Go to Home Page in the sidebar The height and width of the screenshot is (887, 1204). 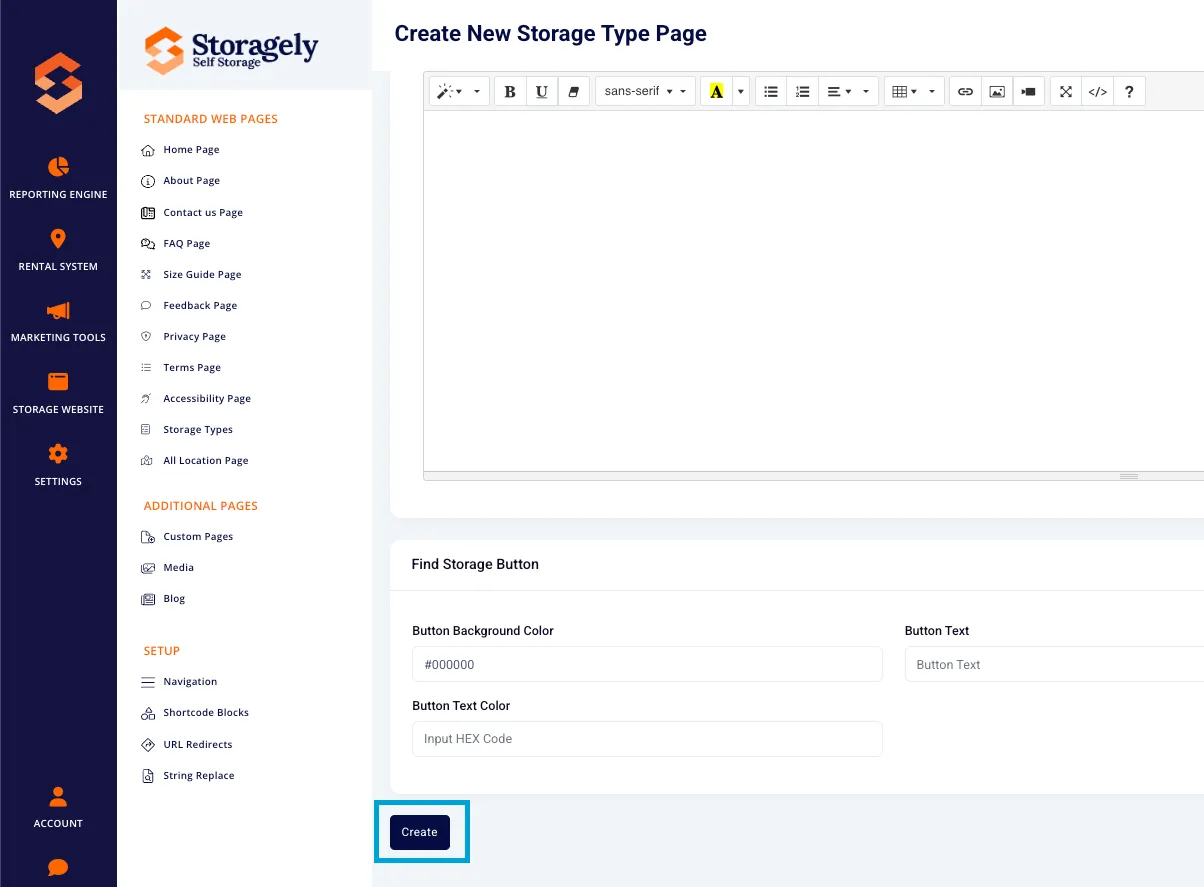click(x=180, y=150)
